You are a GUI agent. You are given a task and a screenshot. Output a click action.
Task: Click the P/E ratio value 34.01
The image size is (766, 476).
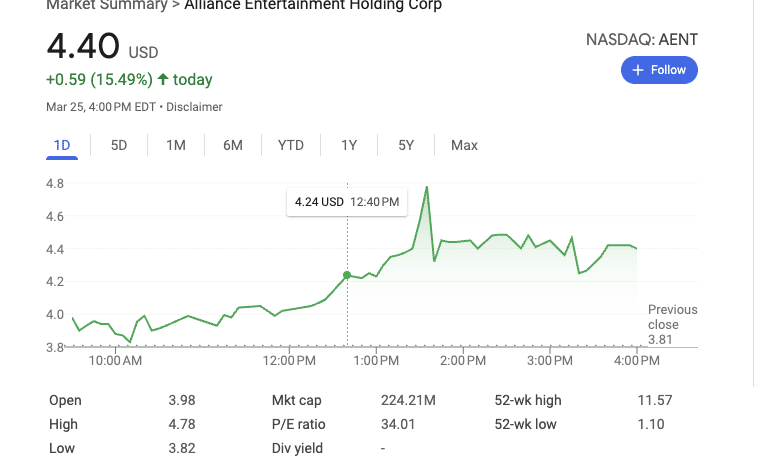(398, 424)
